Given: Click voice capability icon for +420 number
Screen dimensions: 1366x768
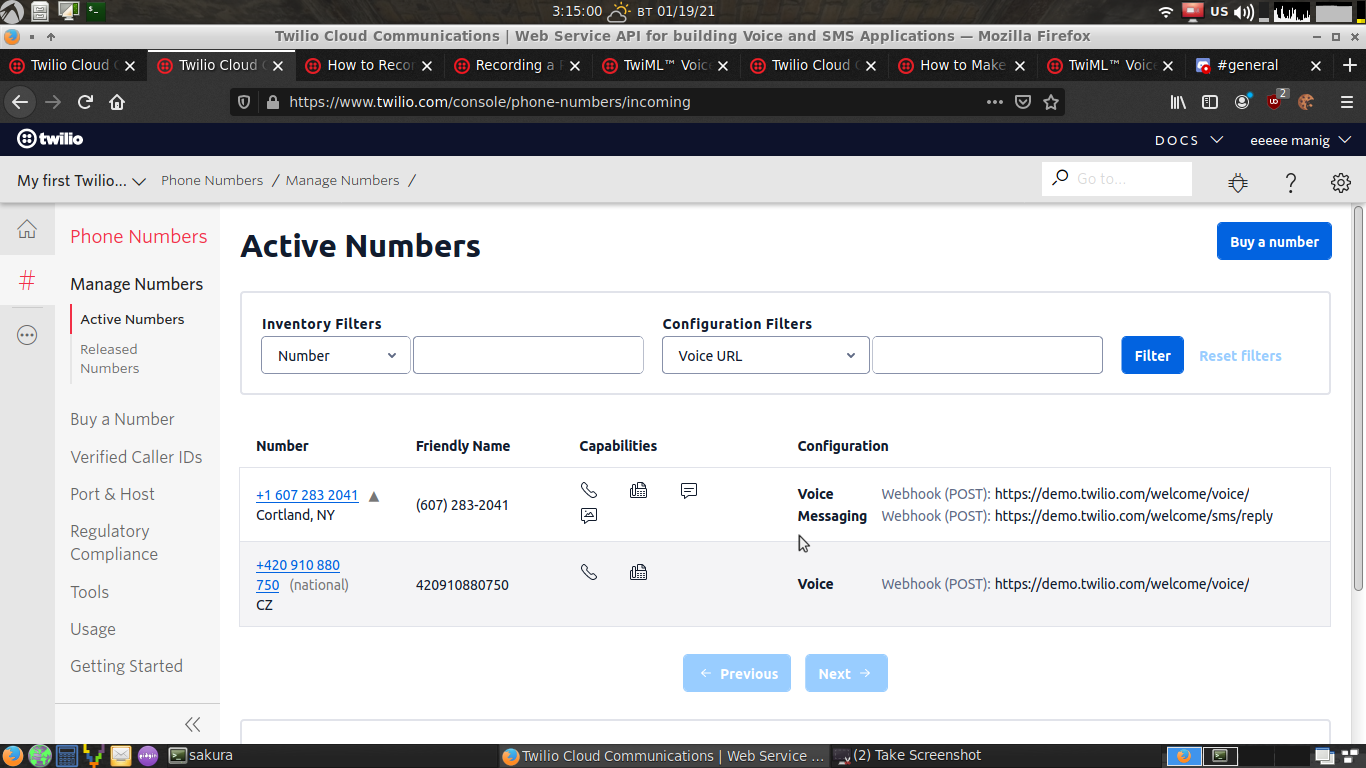Looking at the screenshot, I should (x=589, y=572).
